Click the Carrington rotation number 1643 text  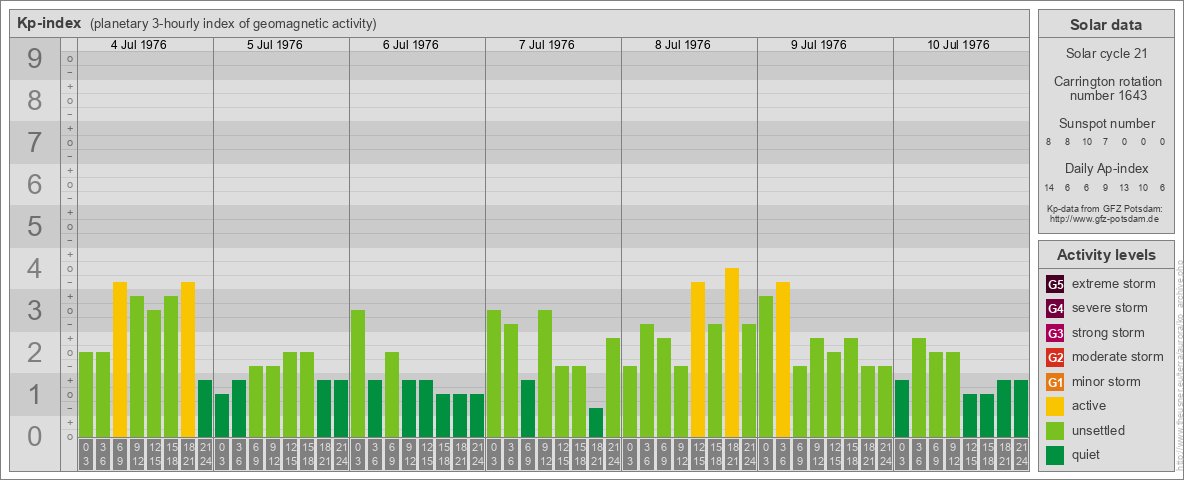(x=1107, y=88)
